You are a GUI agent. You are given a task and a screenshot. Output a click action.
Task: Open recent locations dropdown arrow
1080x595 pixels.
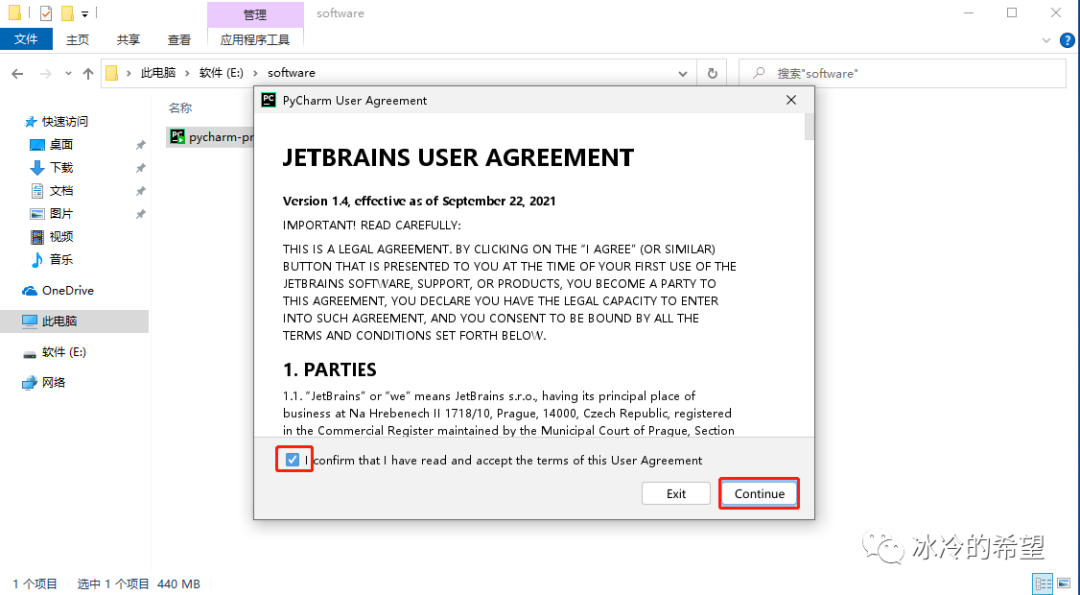(68, 74)
